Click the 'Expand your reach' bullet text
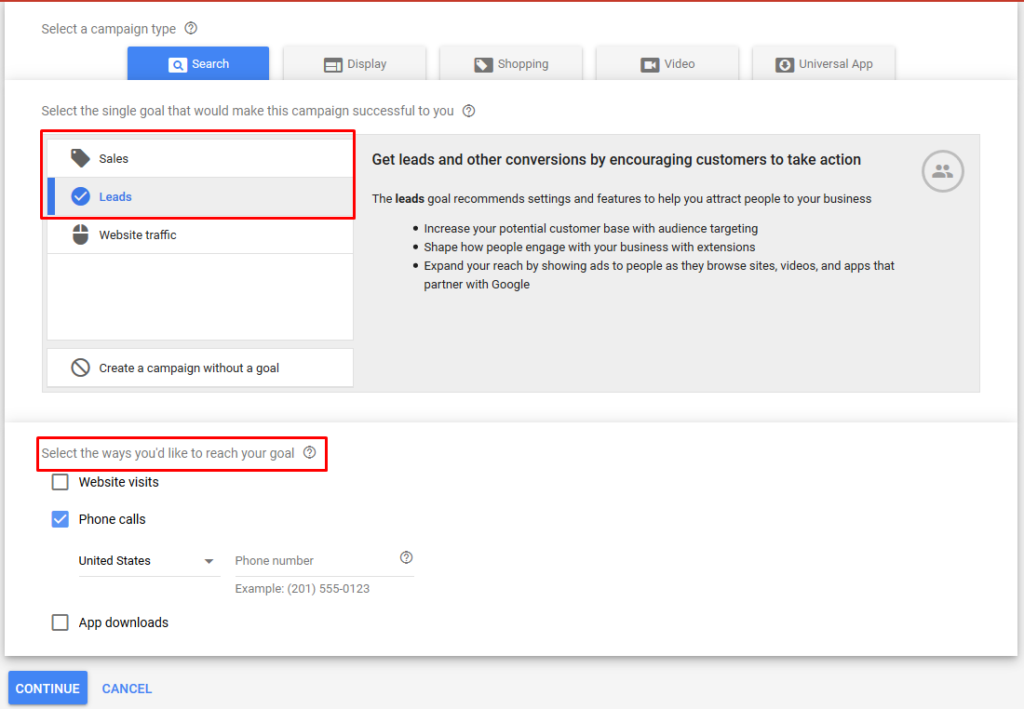This screenshot has width=1024, height=709. click(x=659, y=275)
